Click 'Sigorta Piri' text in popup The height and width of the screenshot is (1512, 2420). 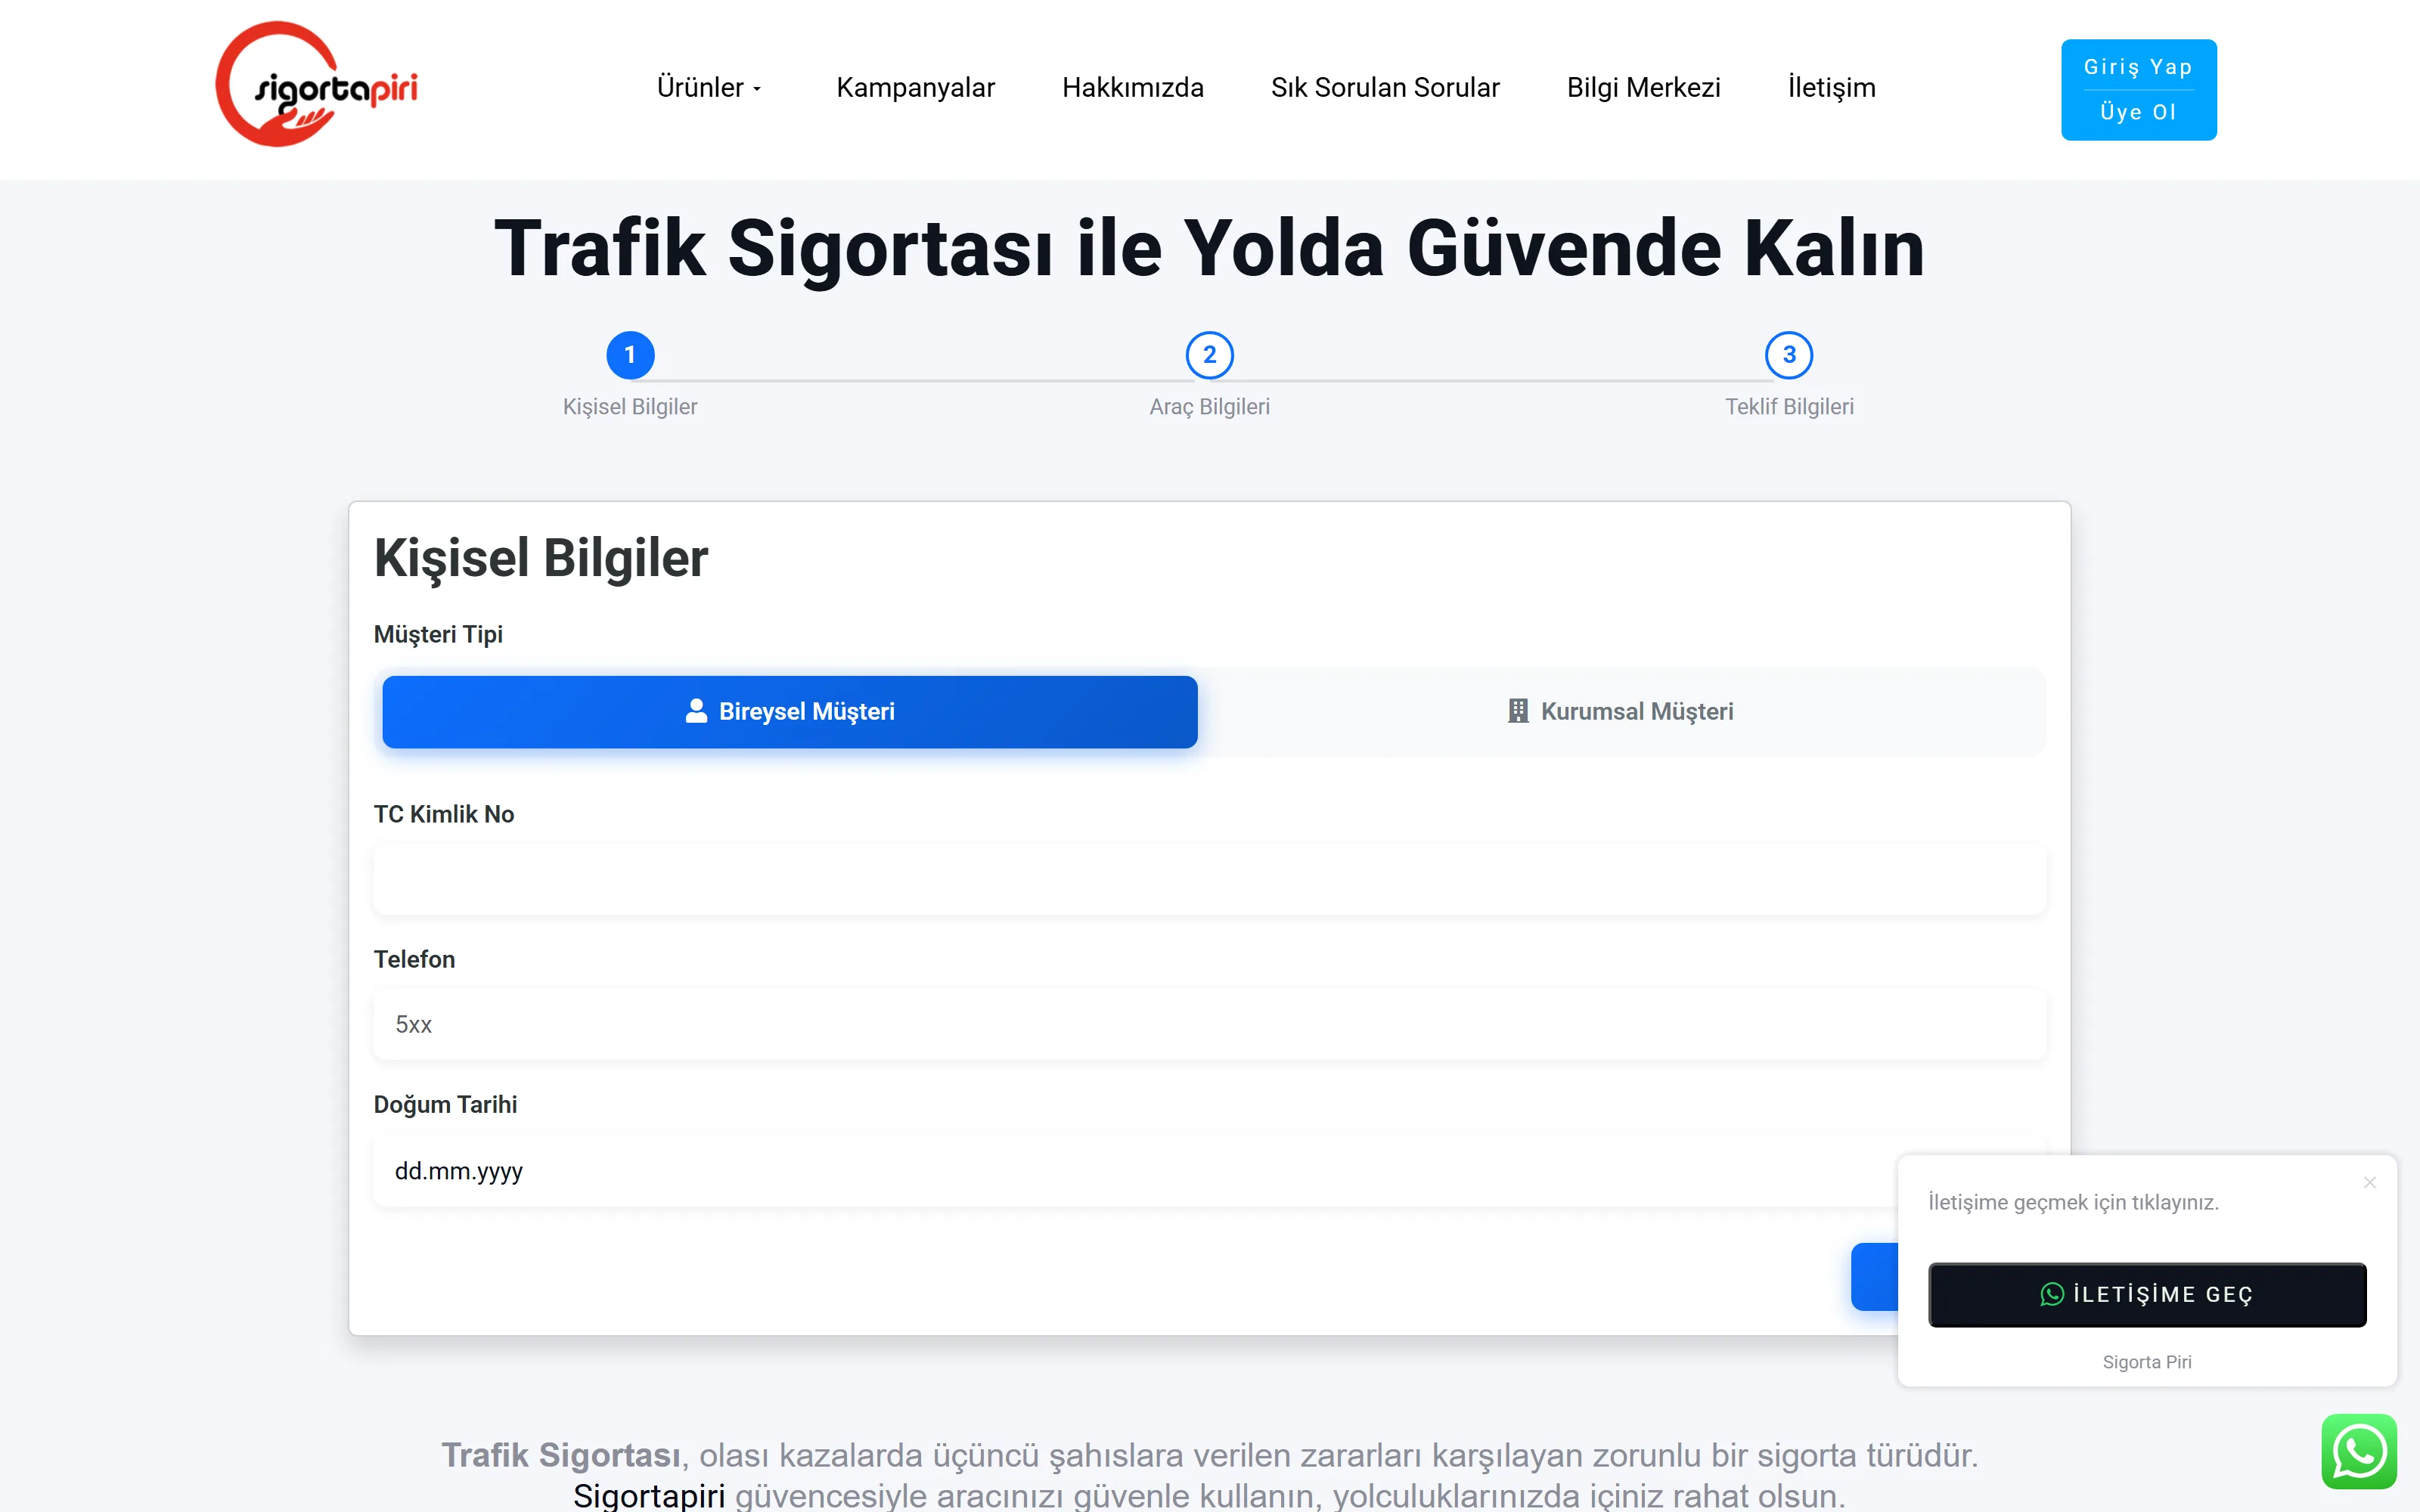click(x=2147, y=1362)
